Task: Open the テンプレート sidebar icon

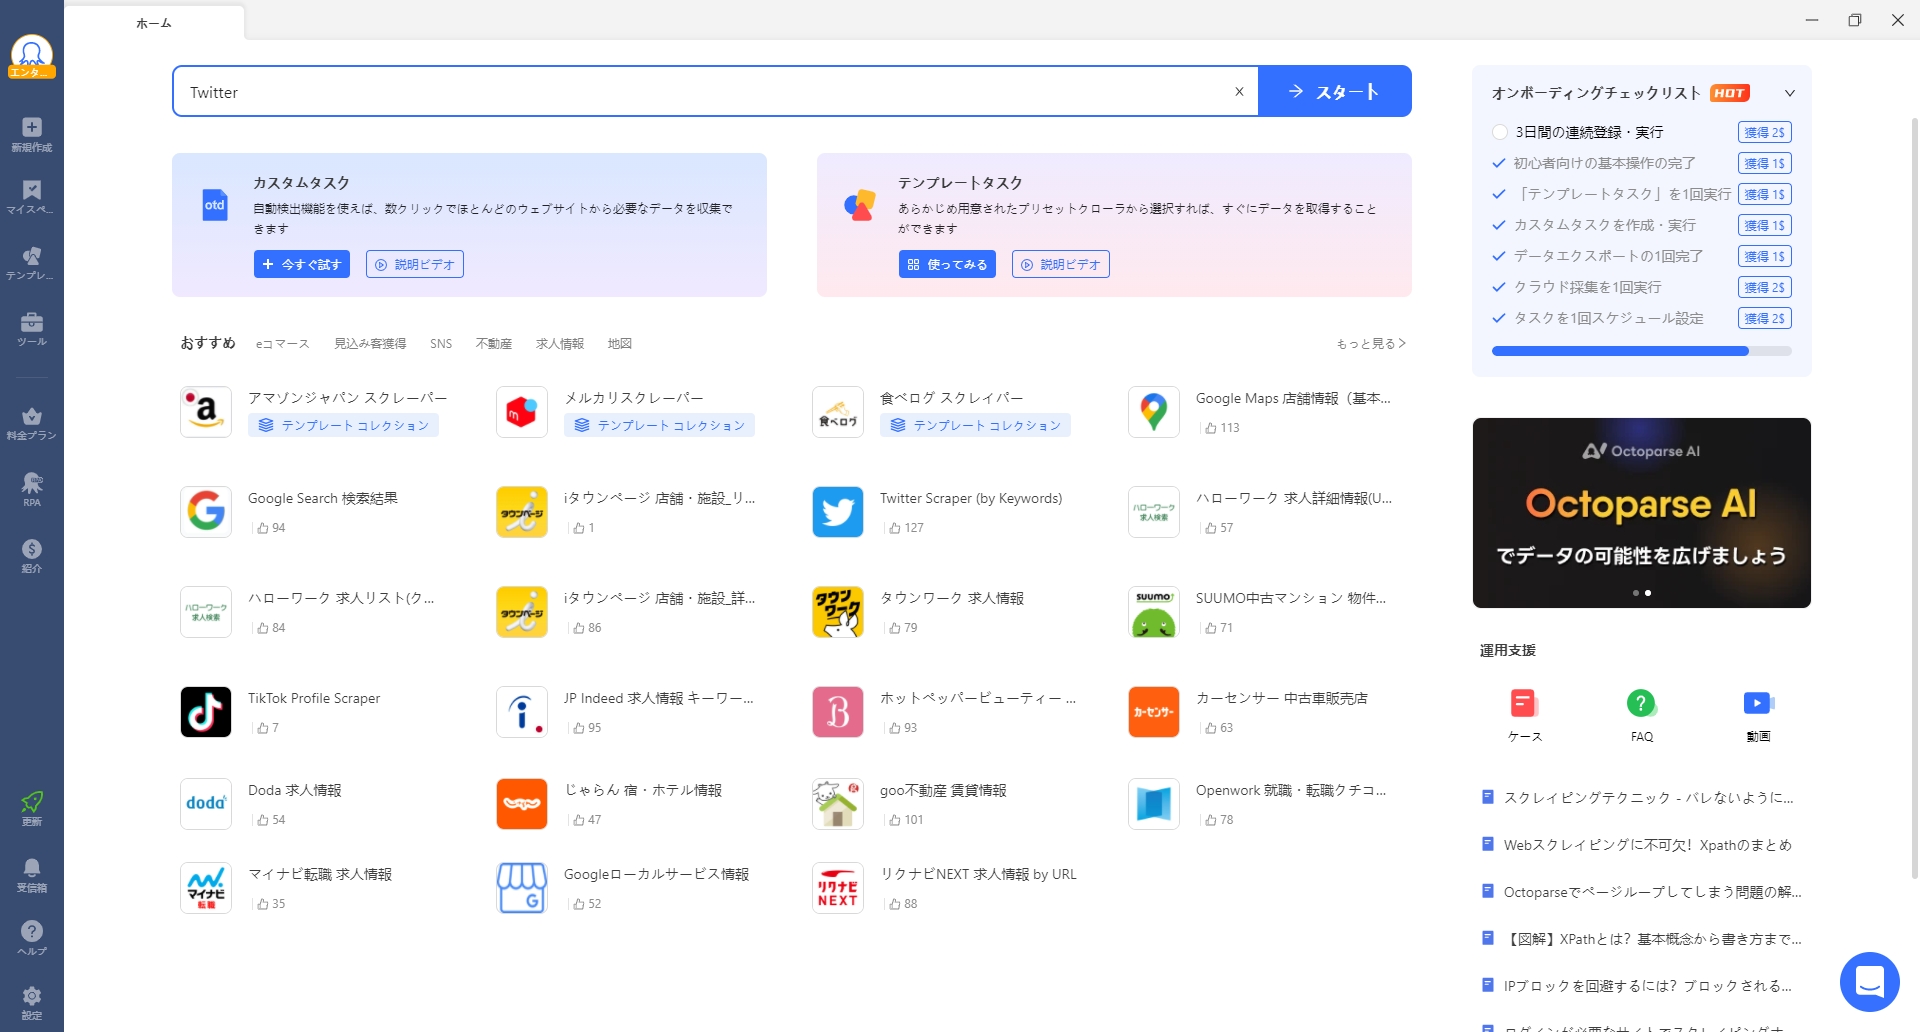Action: pos(32,263)
